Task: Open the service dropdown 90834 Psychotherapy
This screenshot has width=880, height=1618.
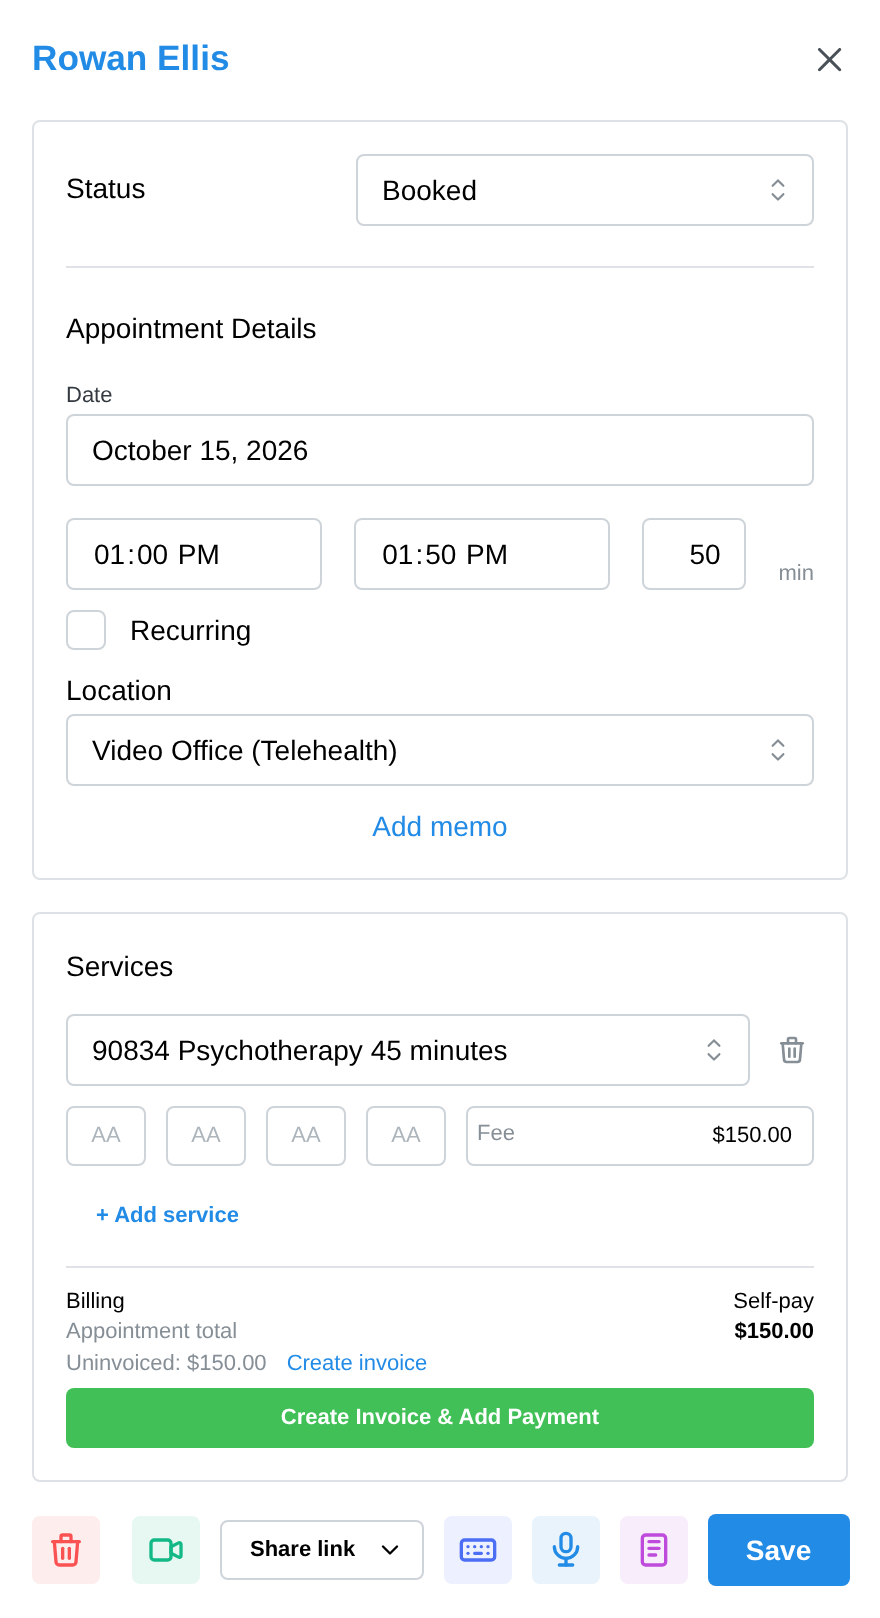Action: click(x=408, y=1050)
